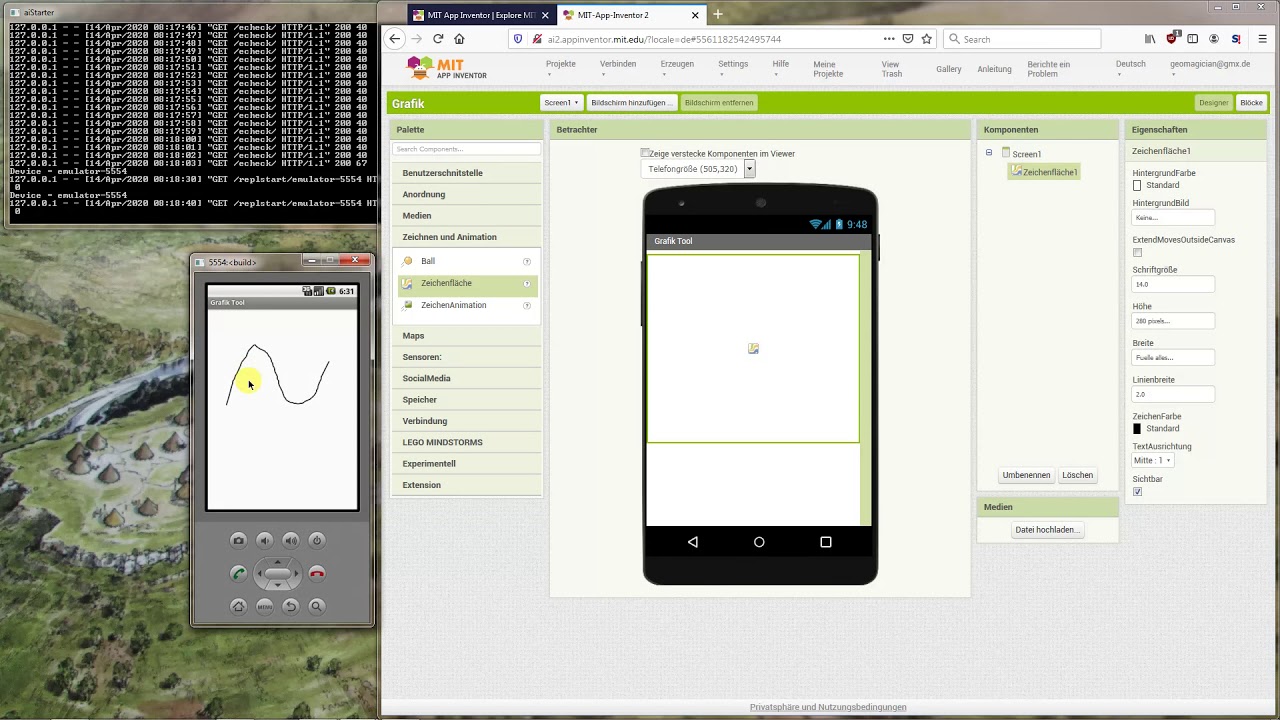1280x720 pixels.
Task: Select Zeichenfläche1 in the components tree
Action: tap(1044, 172)
